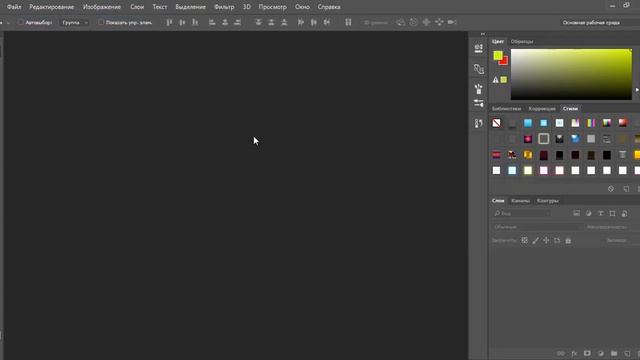Switch to the Коррекция tab
The height and width of the screenshot is (360, 640).
[542, 109]
